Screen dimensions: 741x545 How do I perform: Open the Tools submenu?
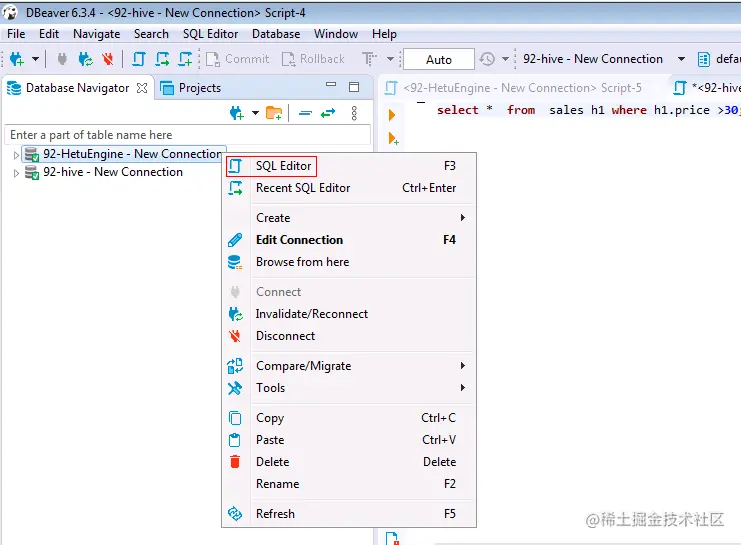click(x=349, y=388)
